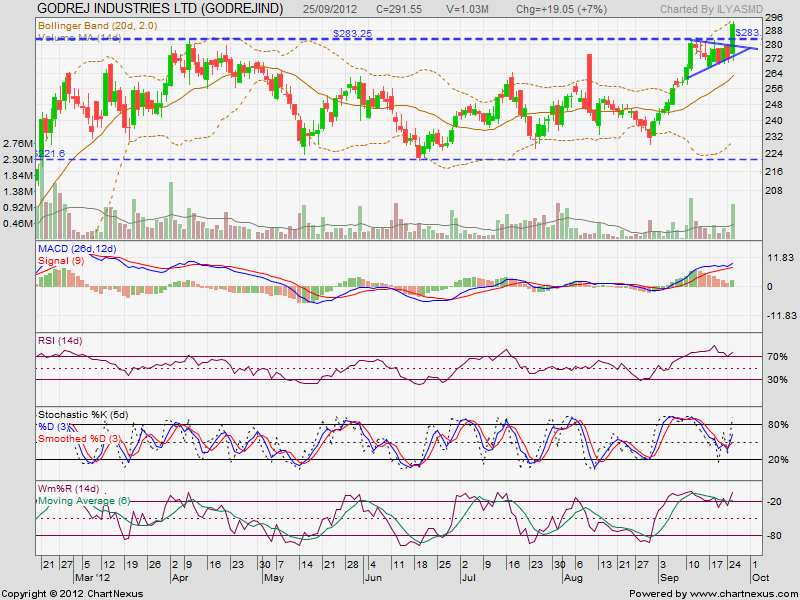Select the MACD (26d,12d) indicator label
Viewport: 800px width, 600px height.
[x=78, y=249]
